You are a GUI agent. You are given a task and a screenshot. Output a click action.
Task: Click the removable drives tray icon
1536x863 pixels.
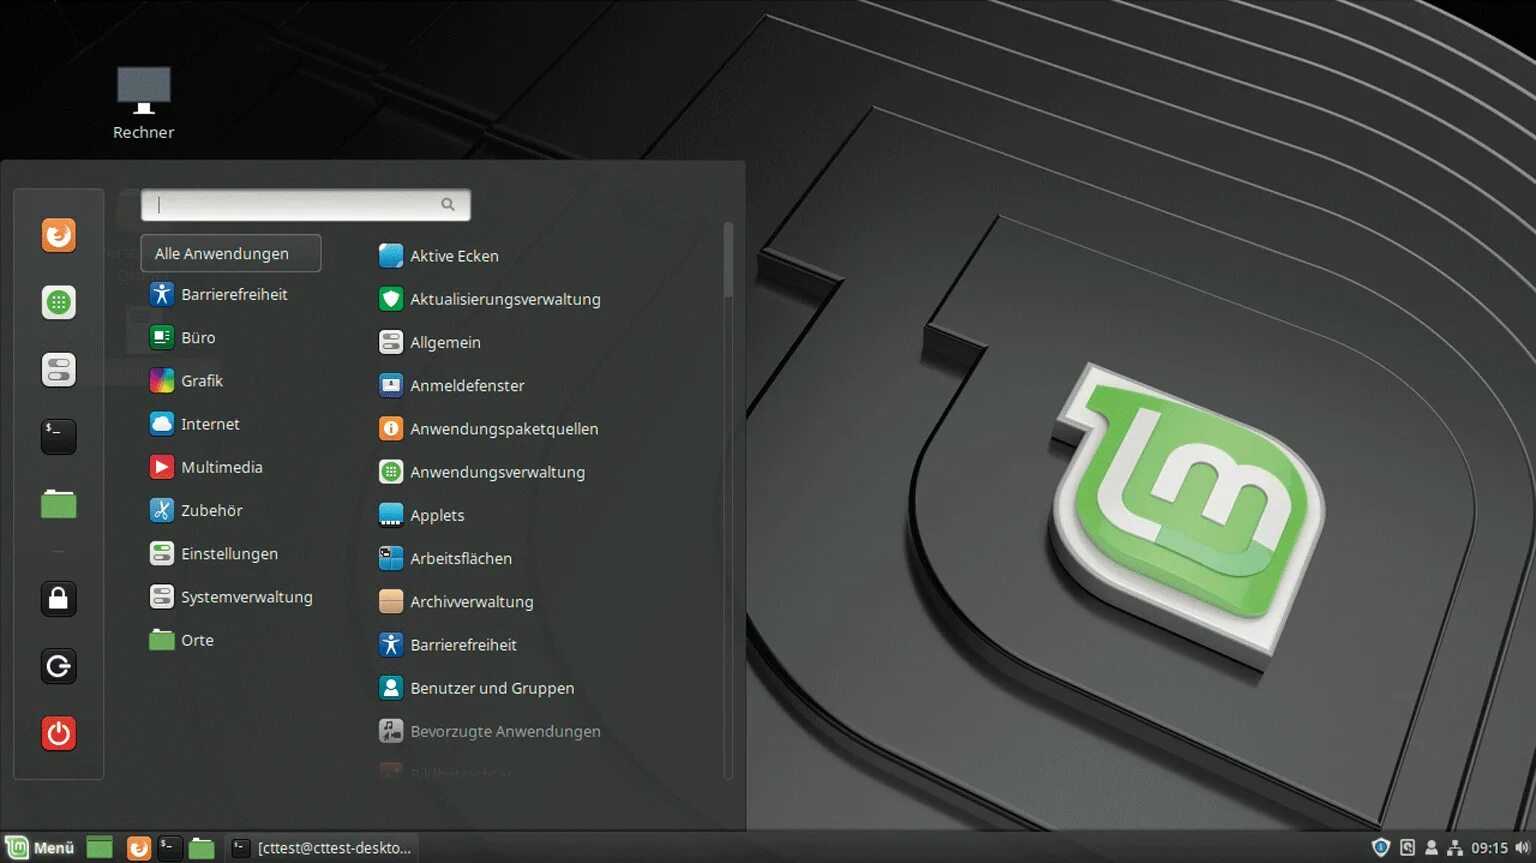[x=1407, y=848]
